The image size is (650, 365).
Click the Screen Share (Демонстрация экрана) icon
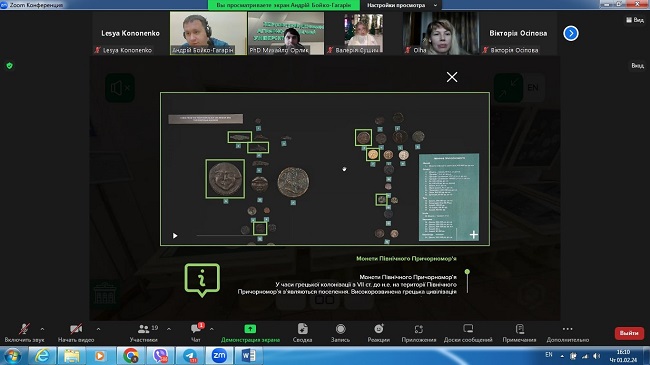(x=250, y=329)
